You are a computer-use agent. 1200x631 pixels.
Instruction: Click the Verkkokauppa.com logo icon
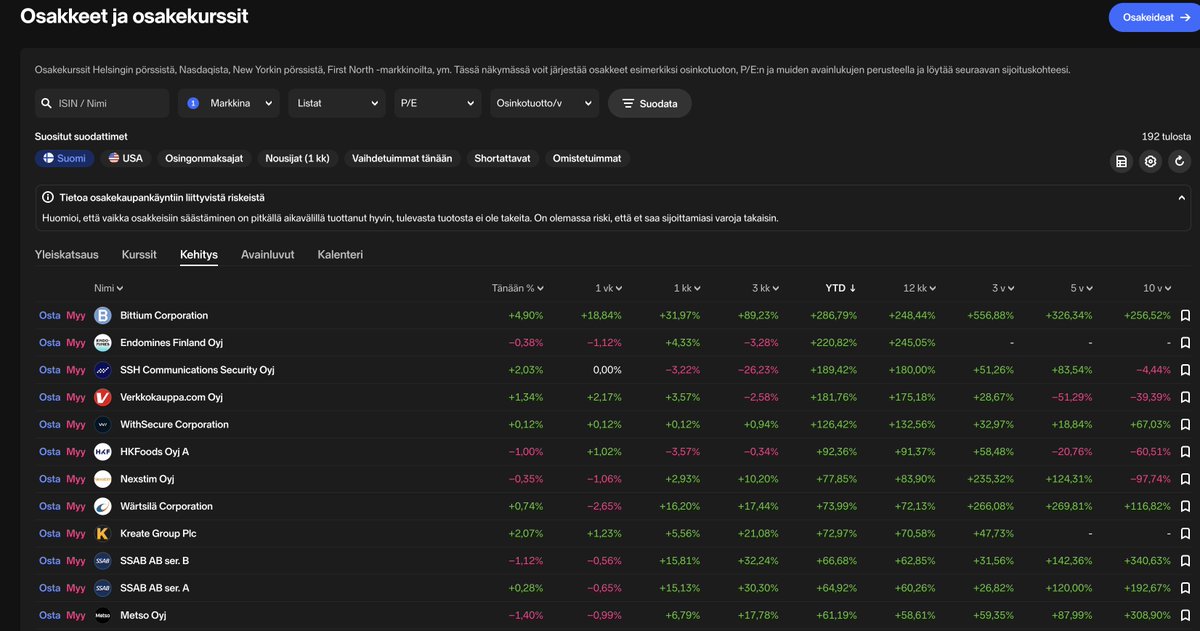click(x=102, y=397)
